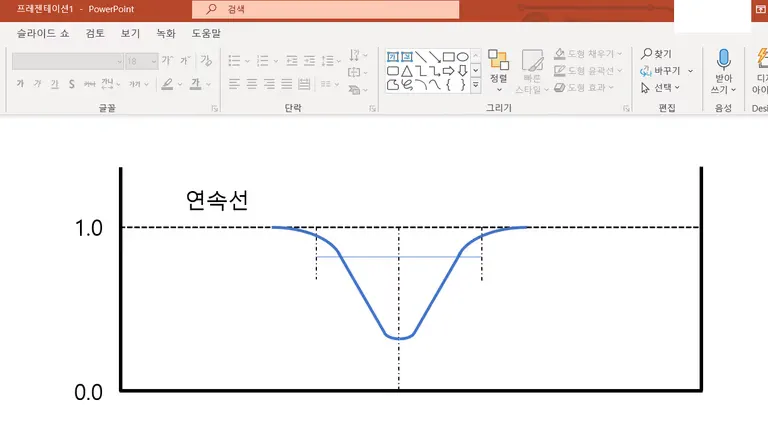Pick font color swatch
This screenshot has width=768, height=421.
pyautogui.click(x=195, y=84)
